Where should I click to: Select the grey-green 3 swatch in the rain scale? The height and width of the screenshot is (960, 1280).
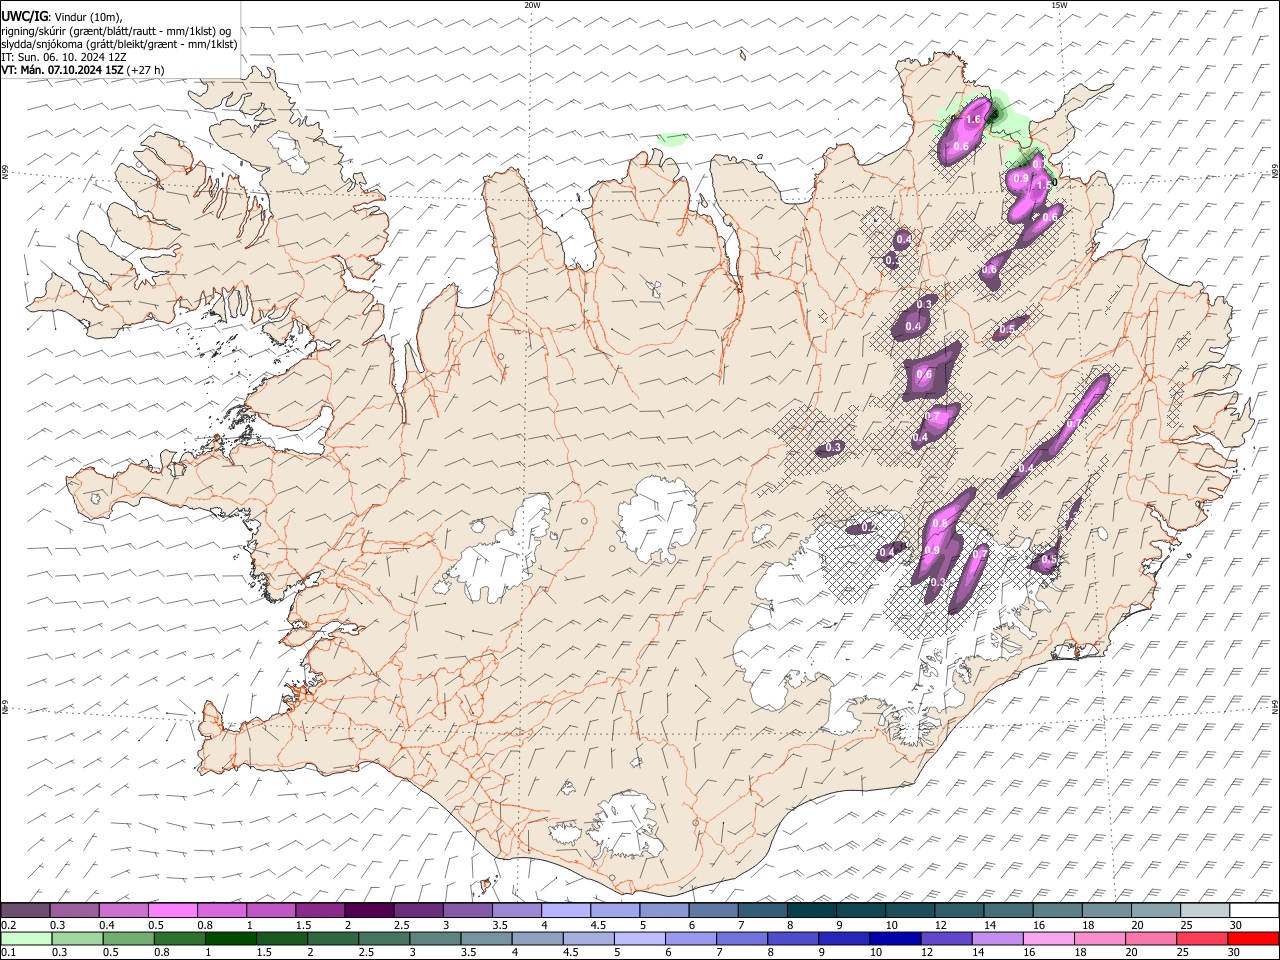pyautogui.click(x=435, y=938)
